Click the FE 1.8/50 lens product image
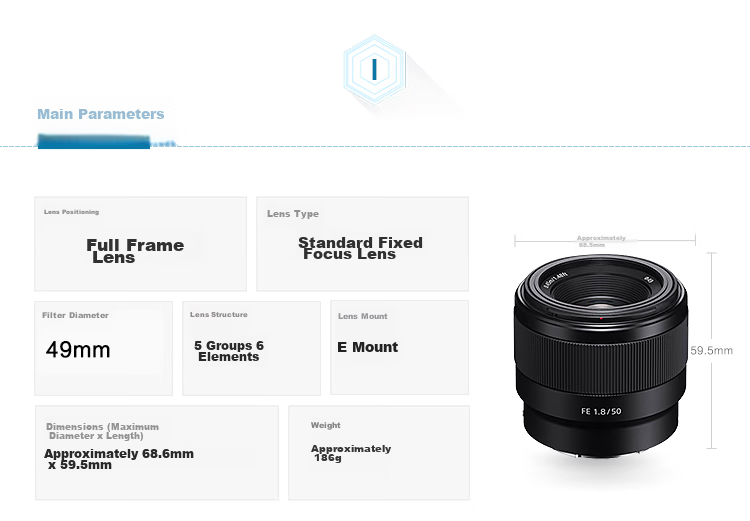750x521 pixels. 601,356
